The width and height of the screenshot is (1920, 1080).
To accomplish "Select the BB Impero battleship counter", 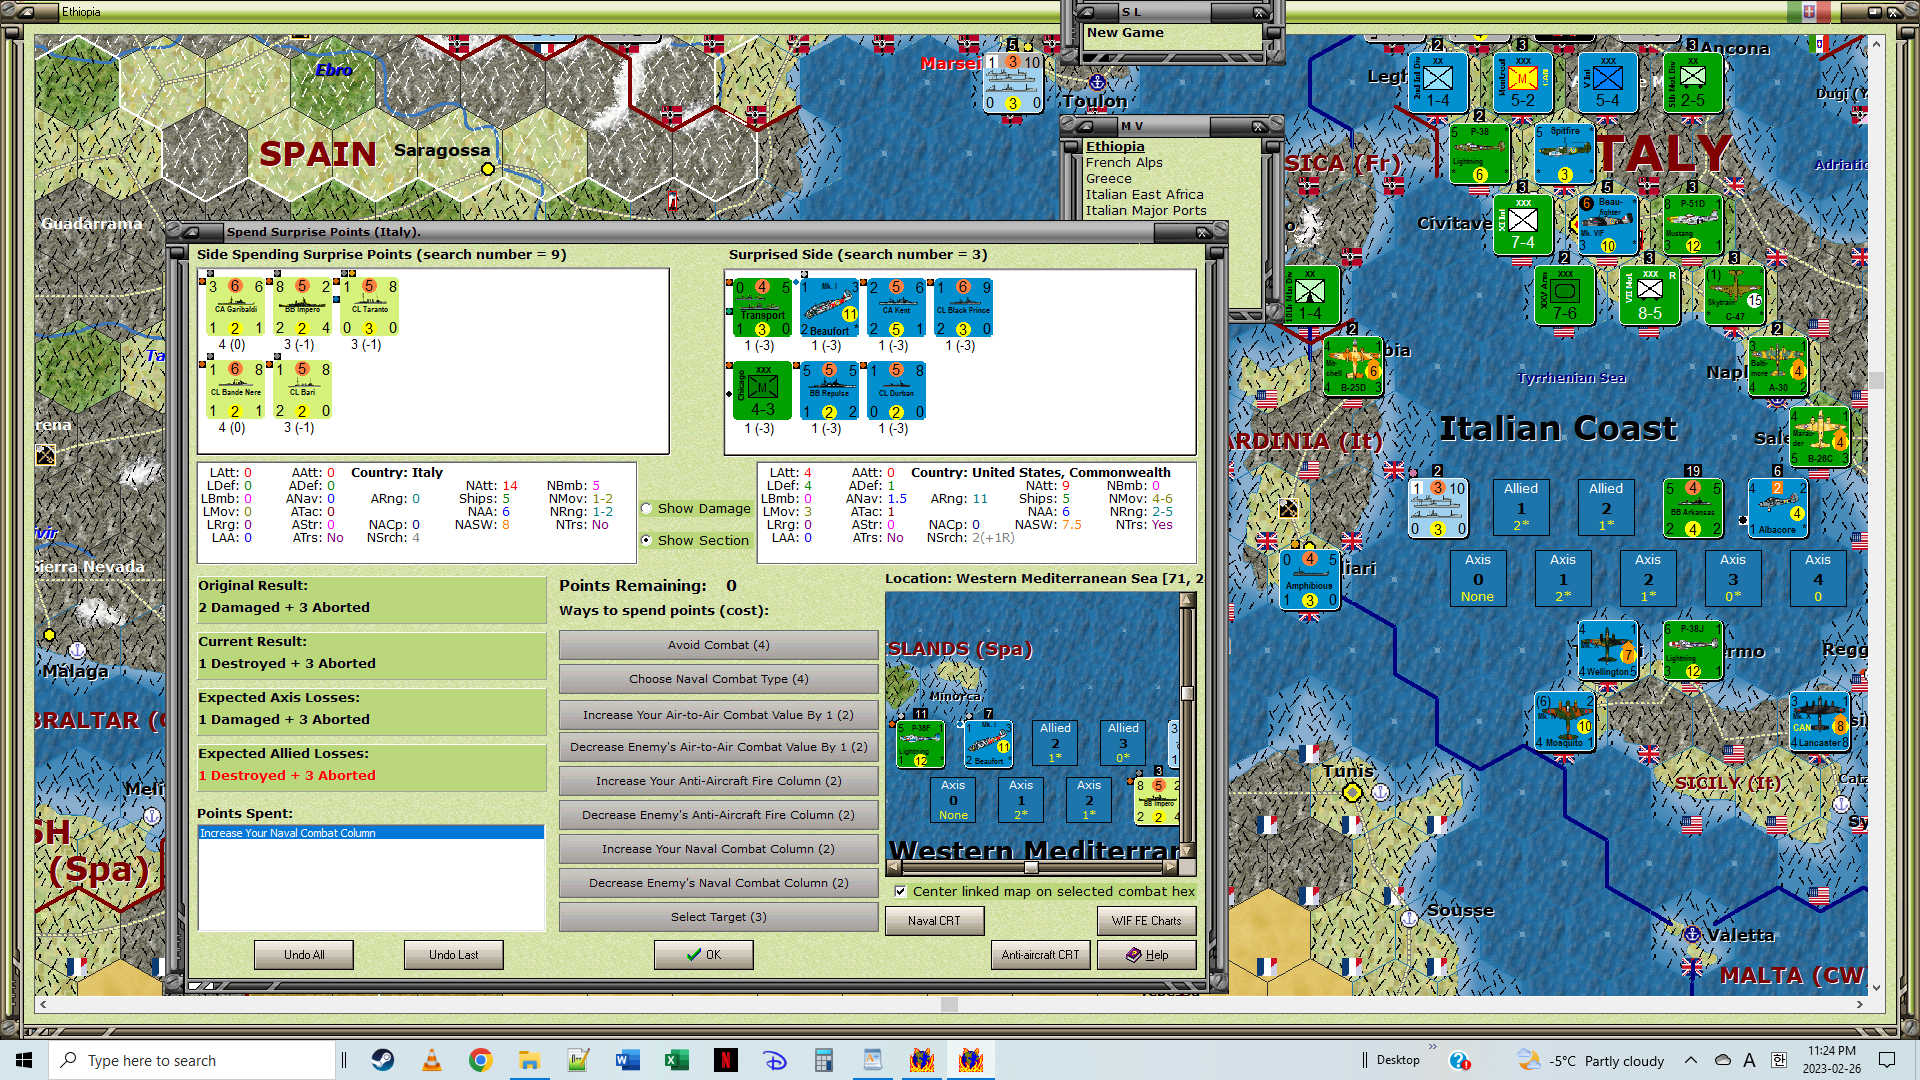I will 303,307.
